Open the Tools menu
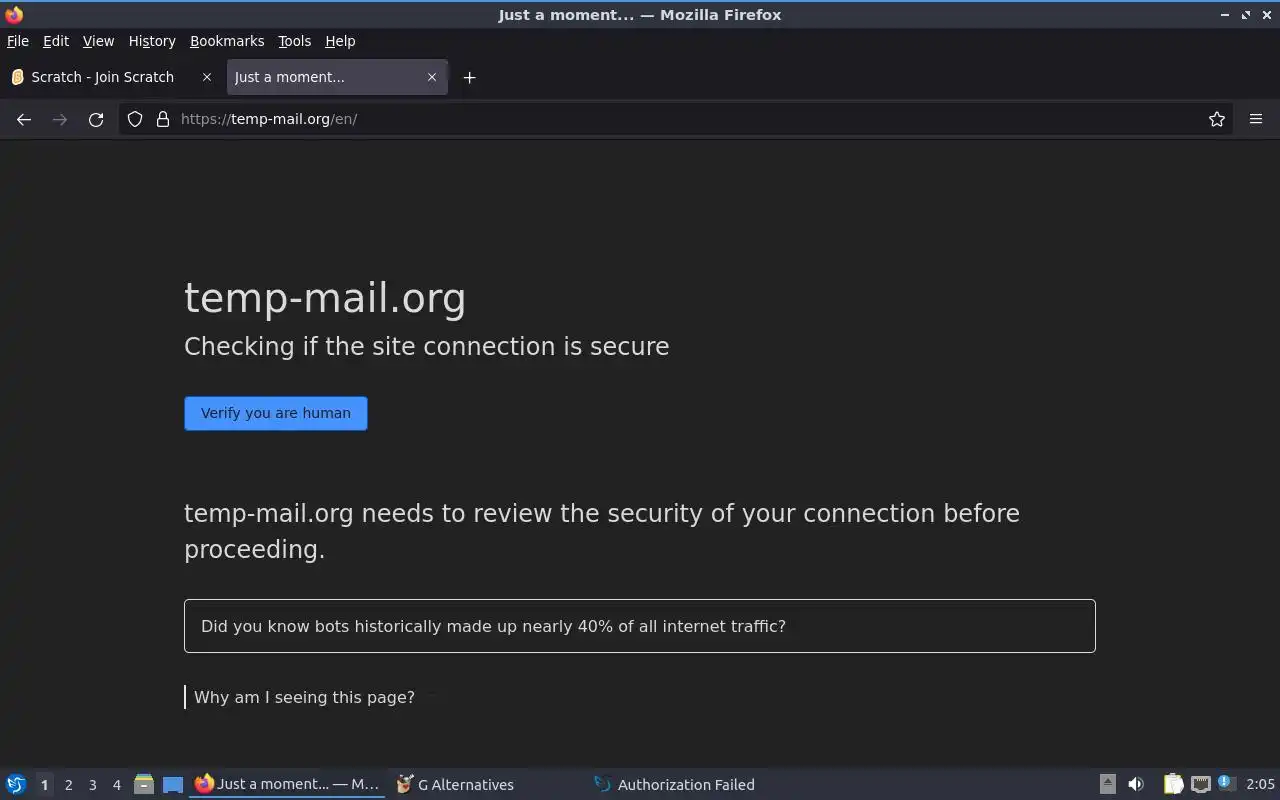 (295, 41)
